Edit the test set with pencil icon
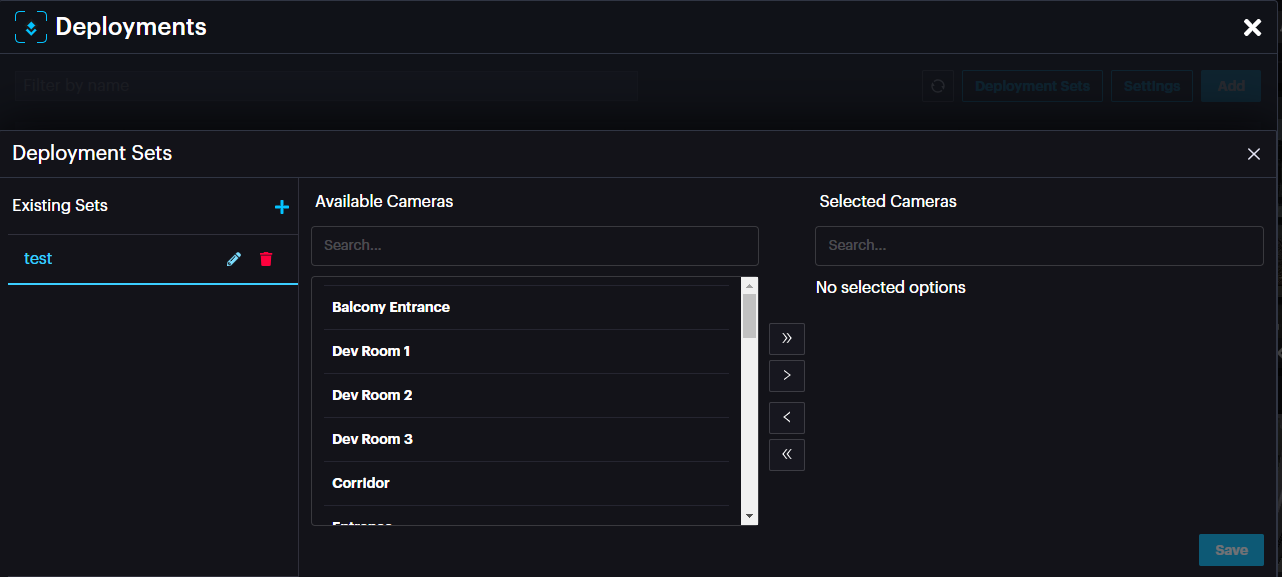 (x=234, y=259)
